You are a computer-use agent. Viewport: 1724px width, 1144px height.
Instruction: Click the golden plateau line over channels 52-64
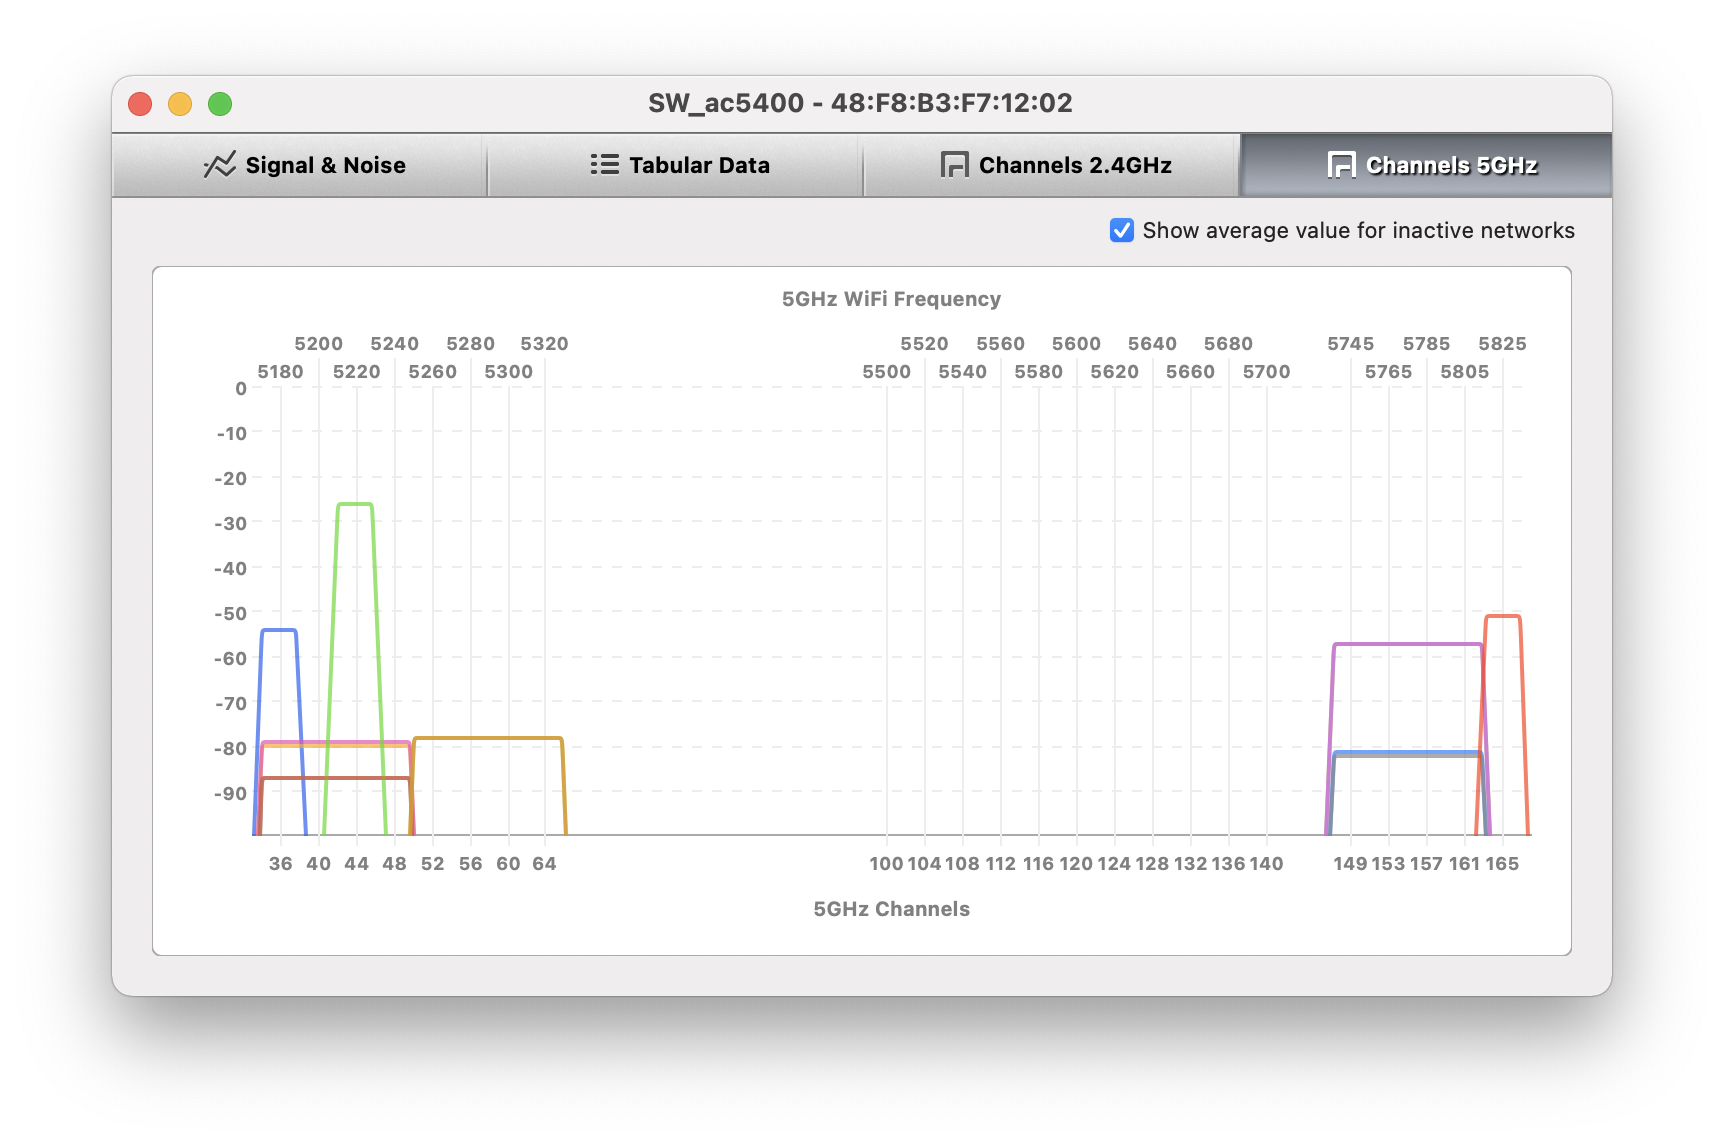[488, 738]
